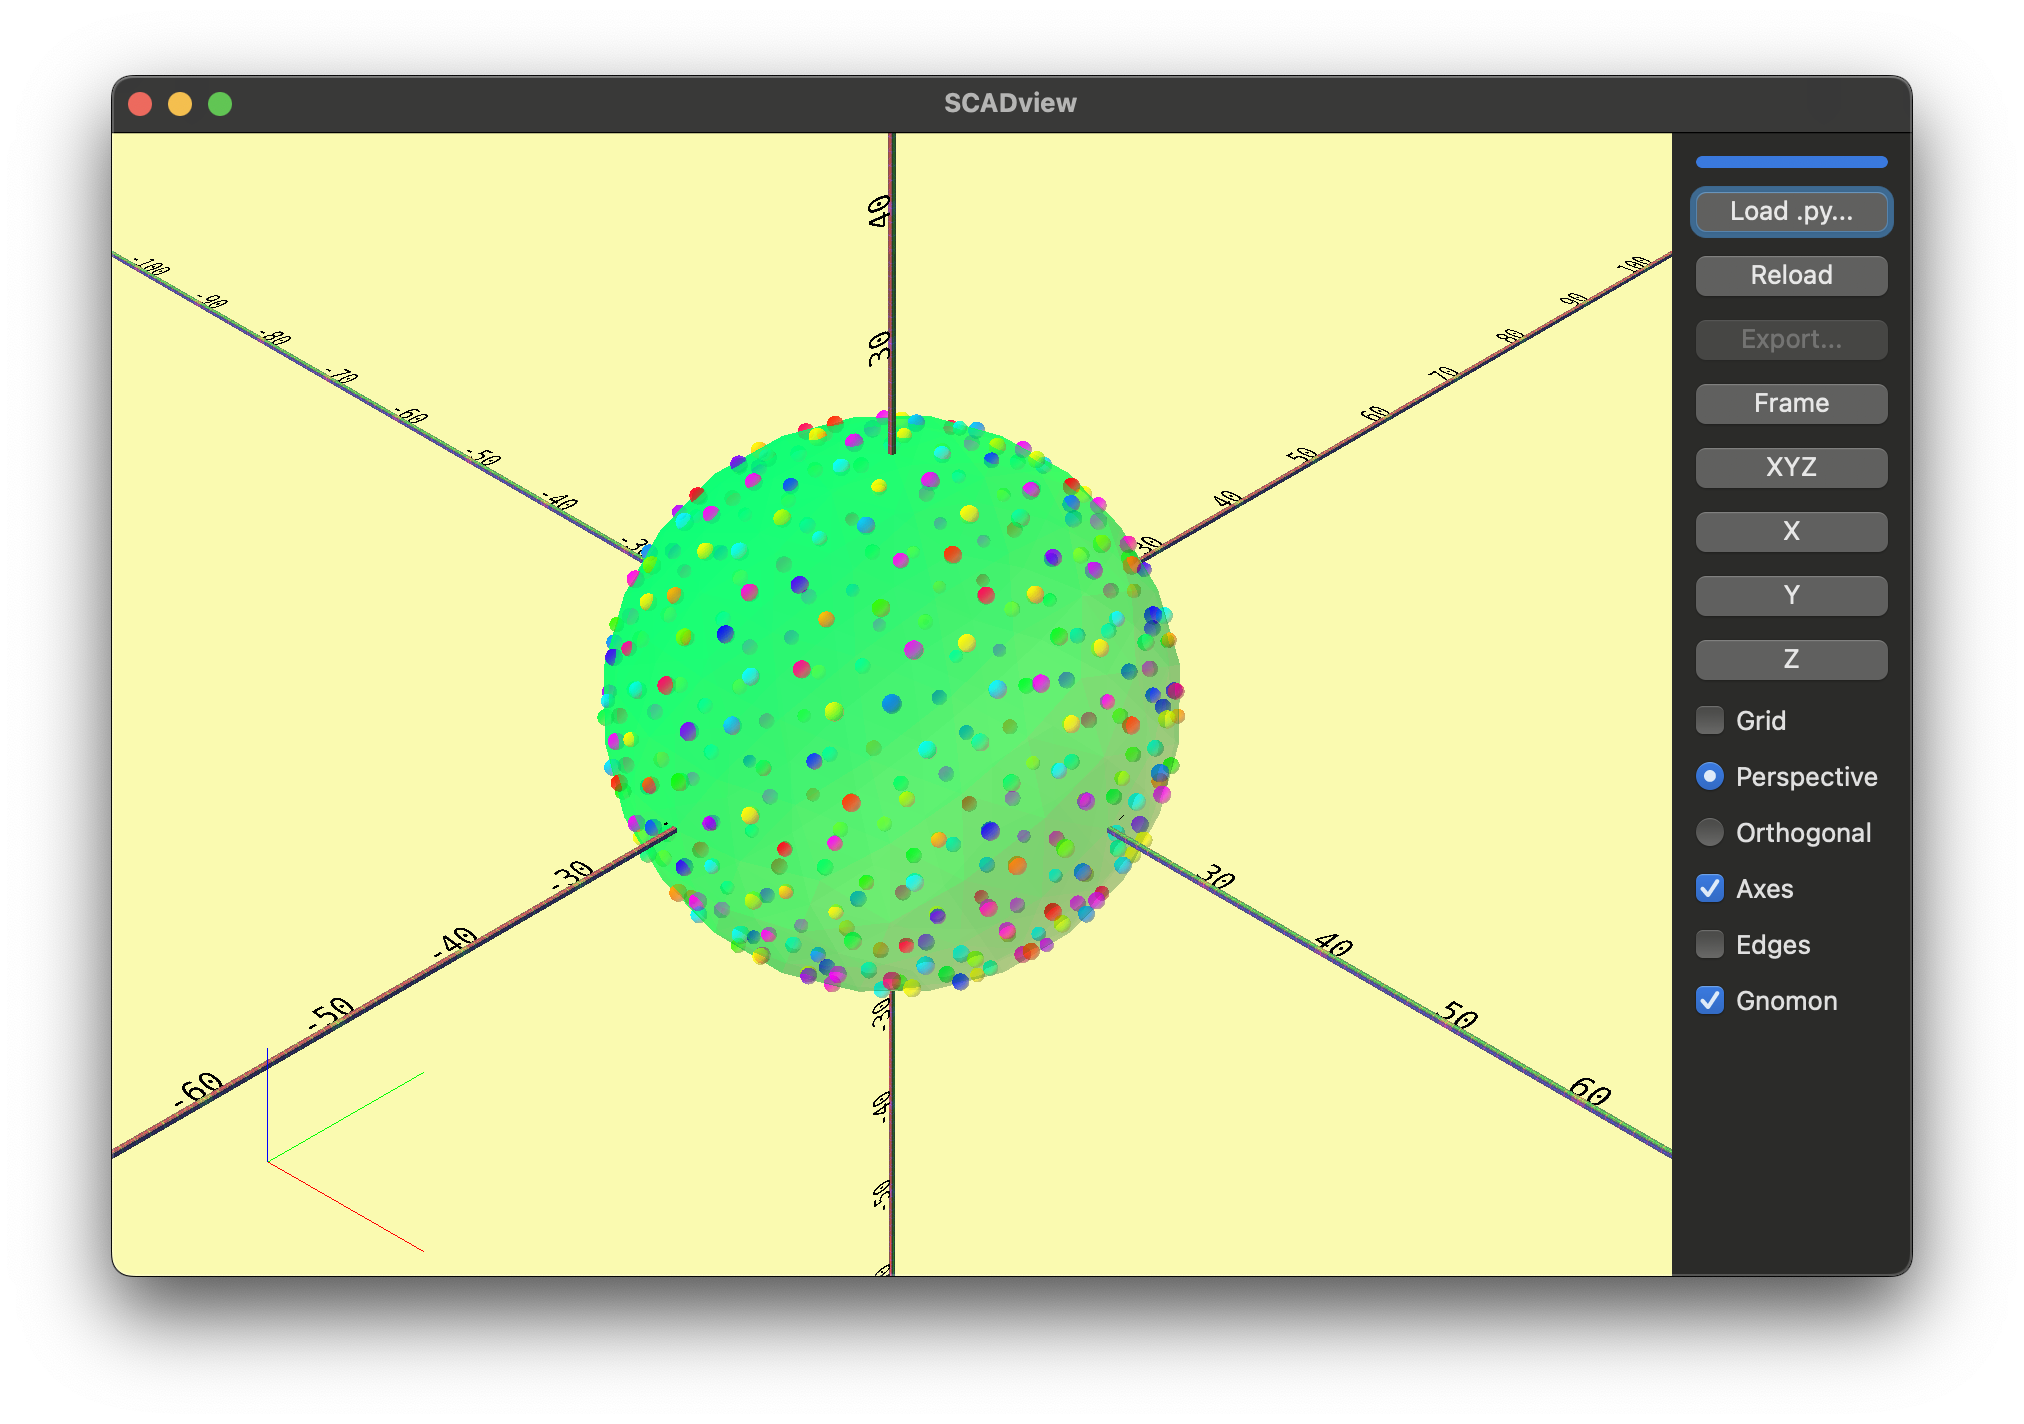The image size is (2024, 1424).
Task: Choose Perspective projection radio button
Action: (1710, 776)
